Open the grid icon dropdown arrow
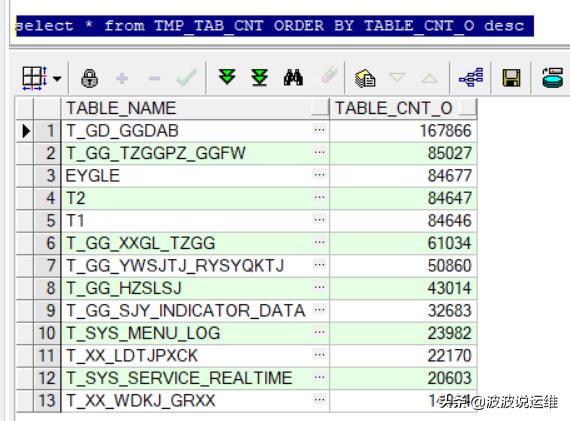 (57, 78)
